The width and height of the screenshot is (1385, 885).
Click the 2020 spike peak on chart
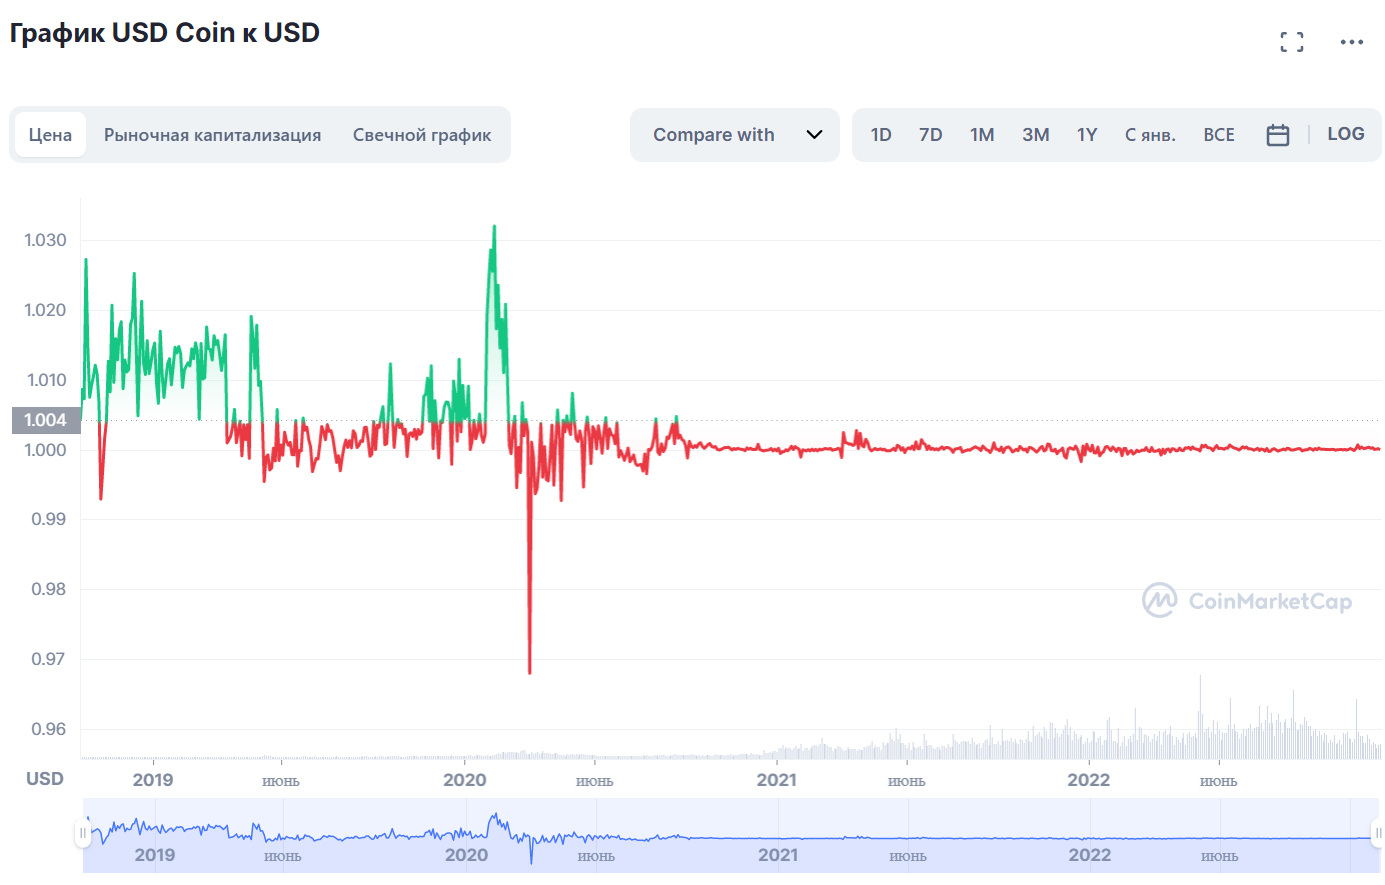click(494, 227)
